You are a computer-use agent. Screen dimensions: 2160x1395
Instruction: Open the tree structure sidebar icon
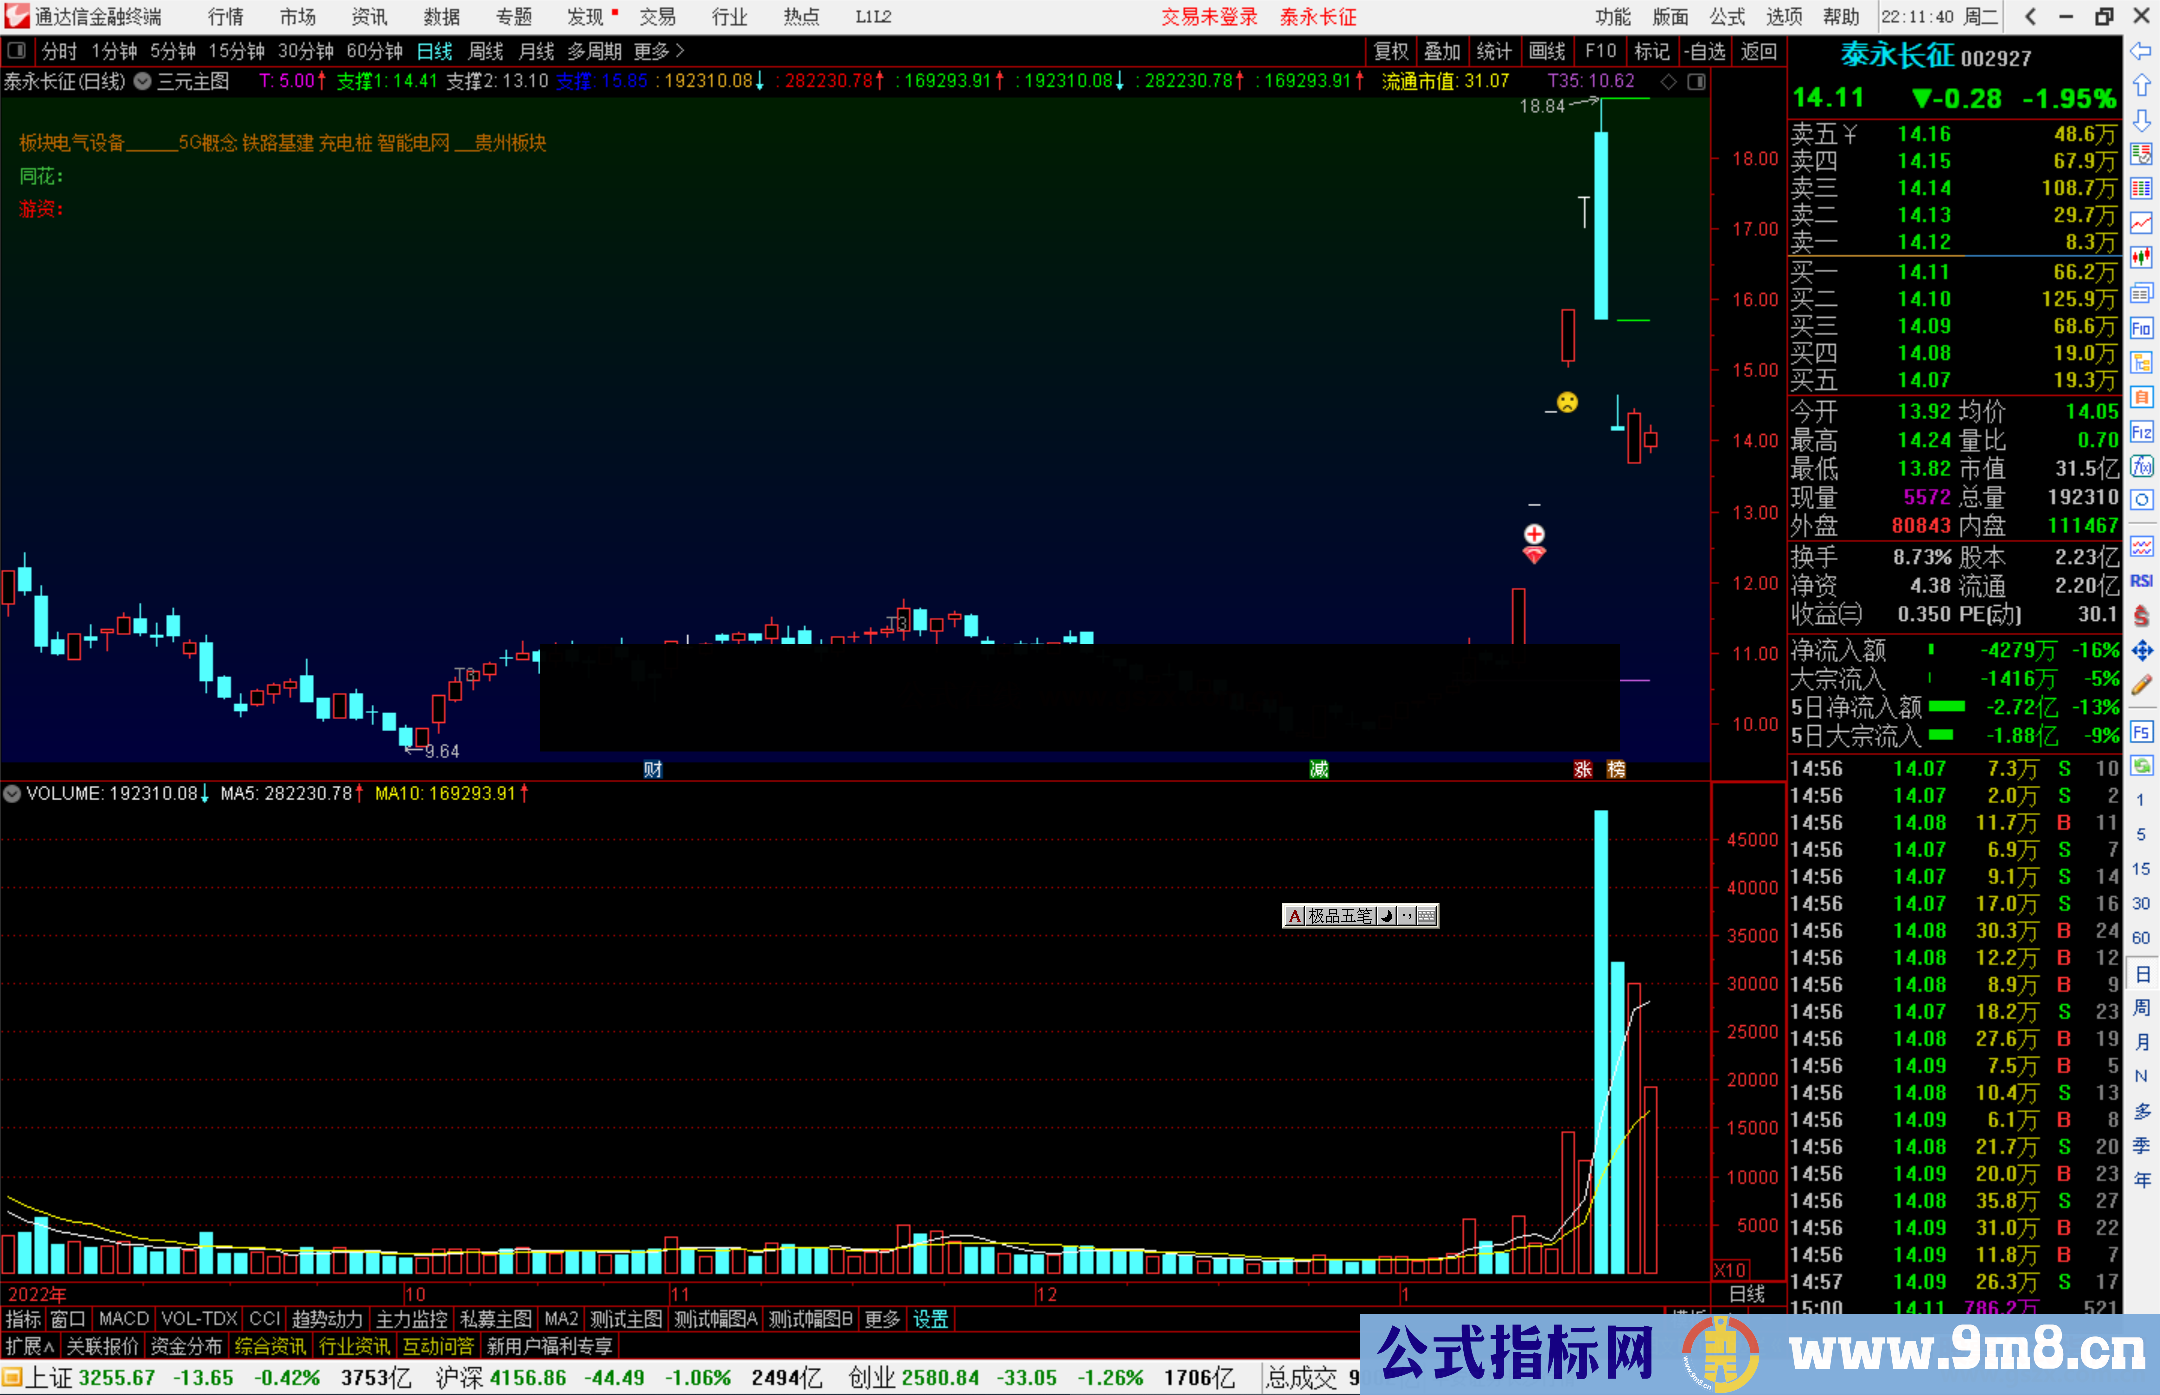pos(2141,362)
